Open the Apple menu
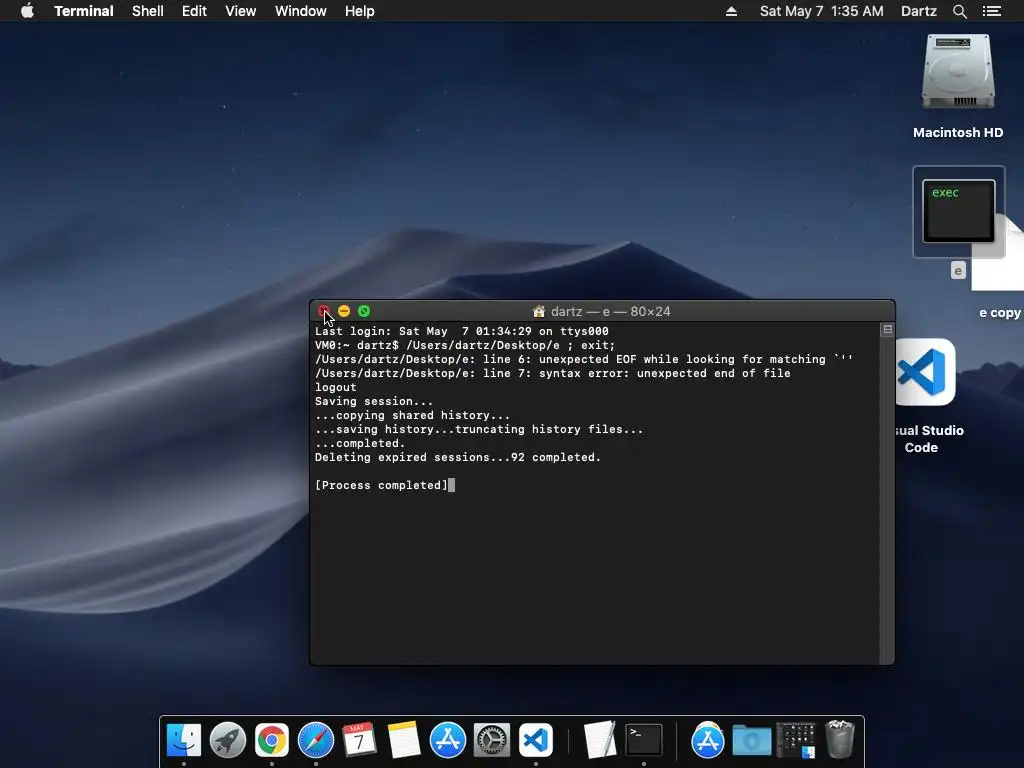1024x768 pixels. tap(27, 10)
